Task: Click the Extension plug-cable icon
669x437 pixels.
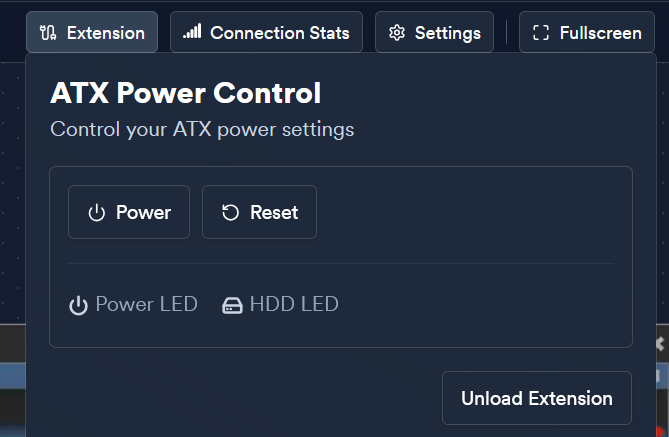Action: point(48,33)
